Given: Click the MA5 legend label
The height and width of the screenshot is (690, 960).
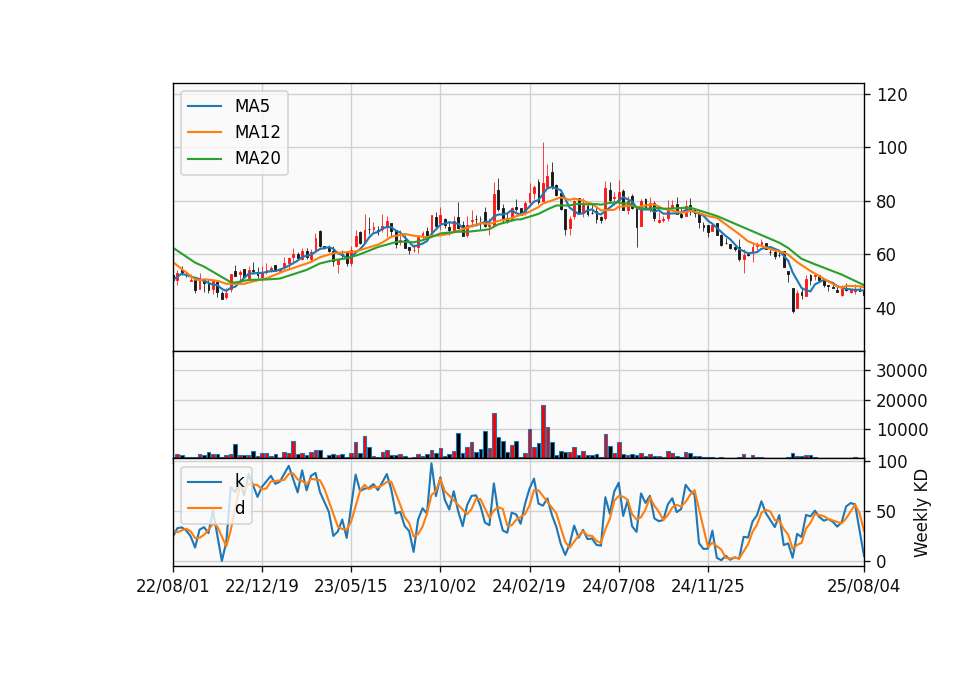Looking at the screenshot, I should (x=252, y=106).
